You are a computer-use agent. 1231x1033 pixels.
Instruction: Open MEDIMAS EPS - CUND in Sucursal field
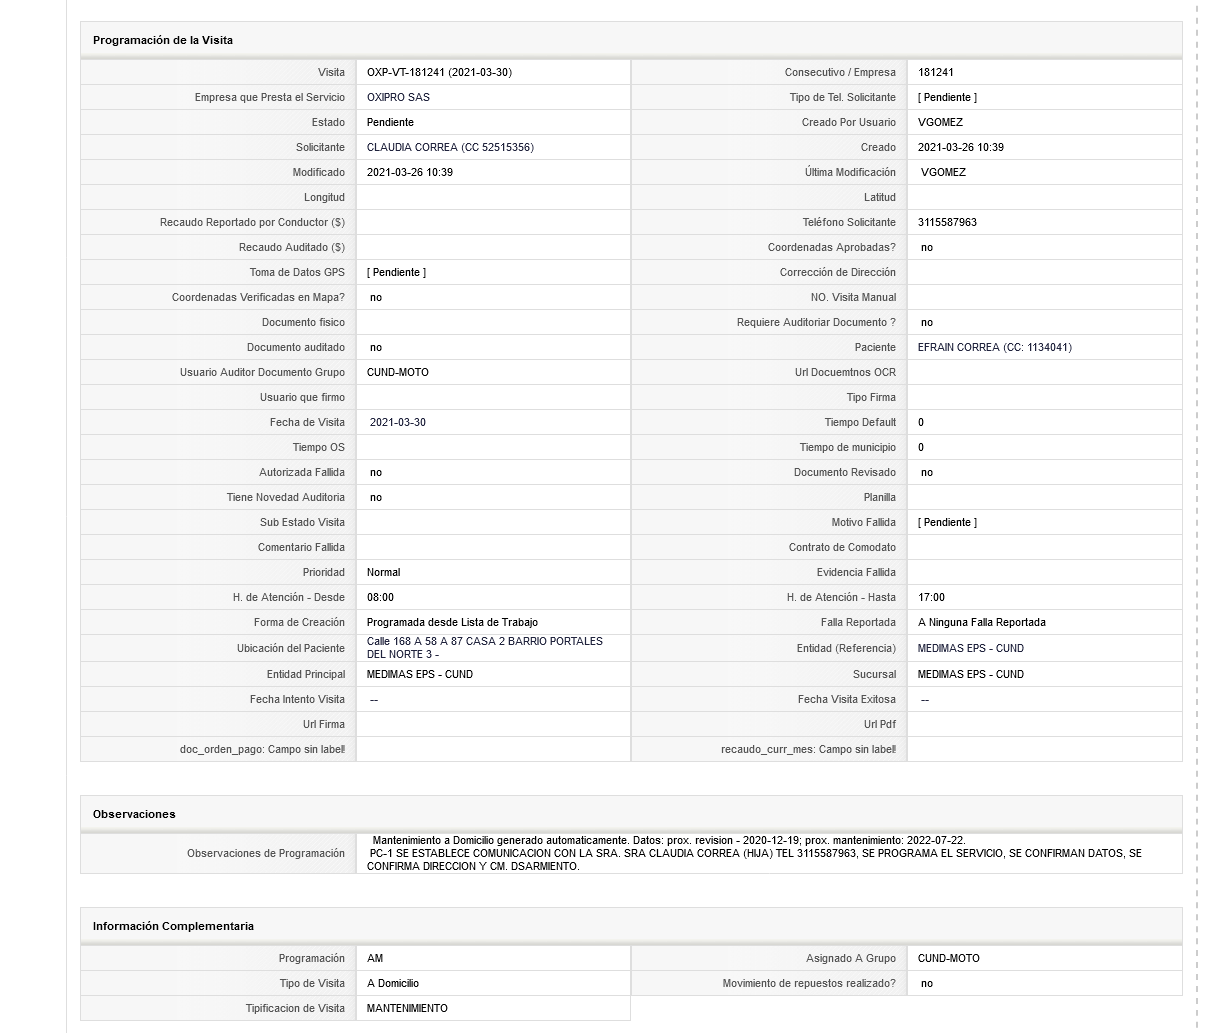coord(971,674)
